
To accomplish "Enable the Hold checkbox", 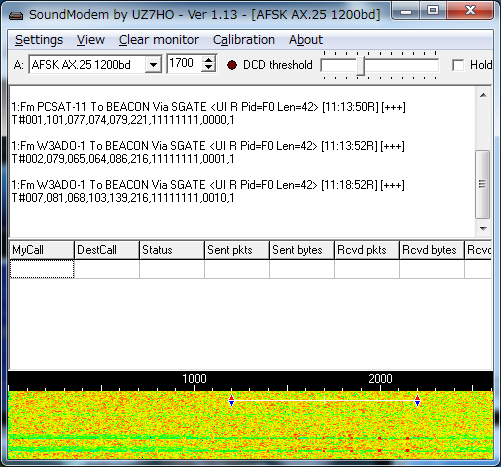I will pyautogui.click(x=458, y=65).
